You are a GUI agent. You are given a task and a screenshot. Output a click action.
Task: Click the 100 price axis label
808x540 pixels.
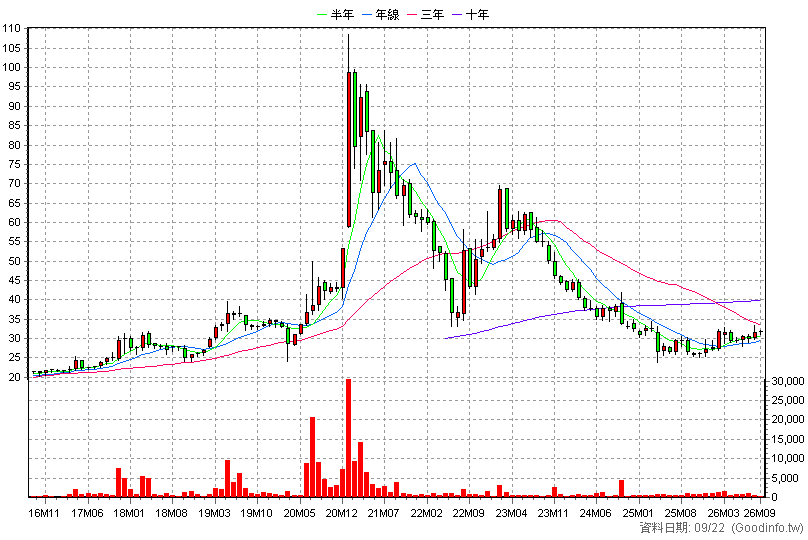pos(11,68)
